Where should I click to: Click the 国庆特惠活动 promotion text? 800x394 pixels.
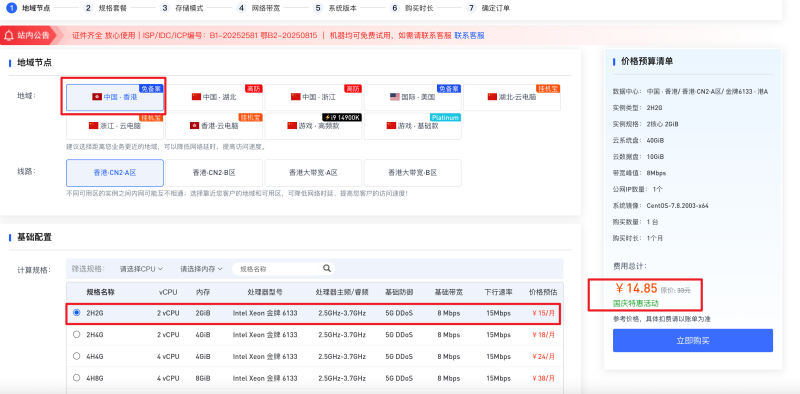(x=635, y=303)
